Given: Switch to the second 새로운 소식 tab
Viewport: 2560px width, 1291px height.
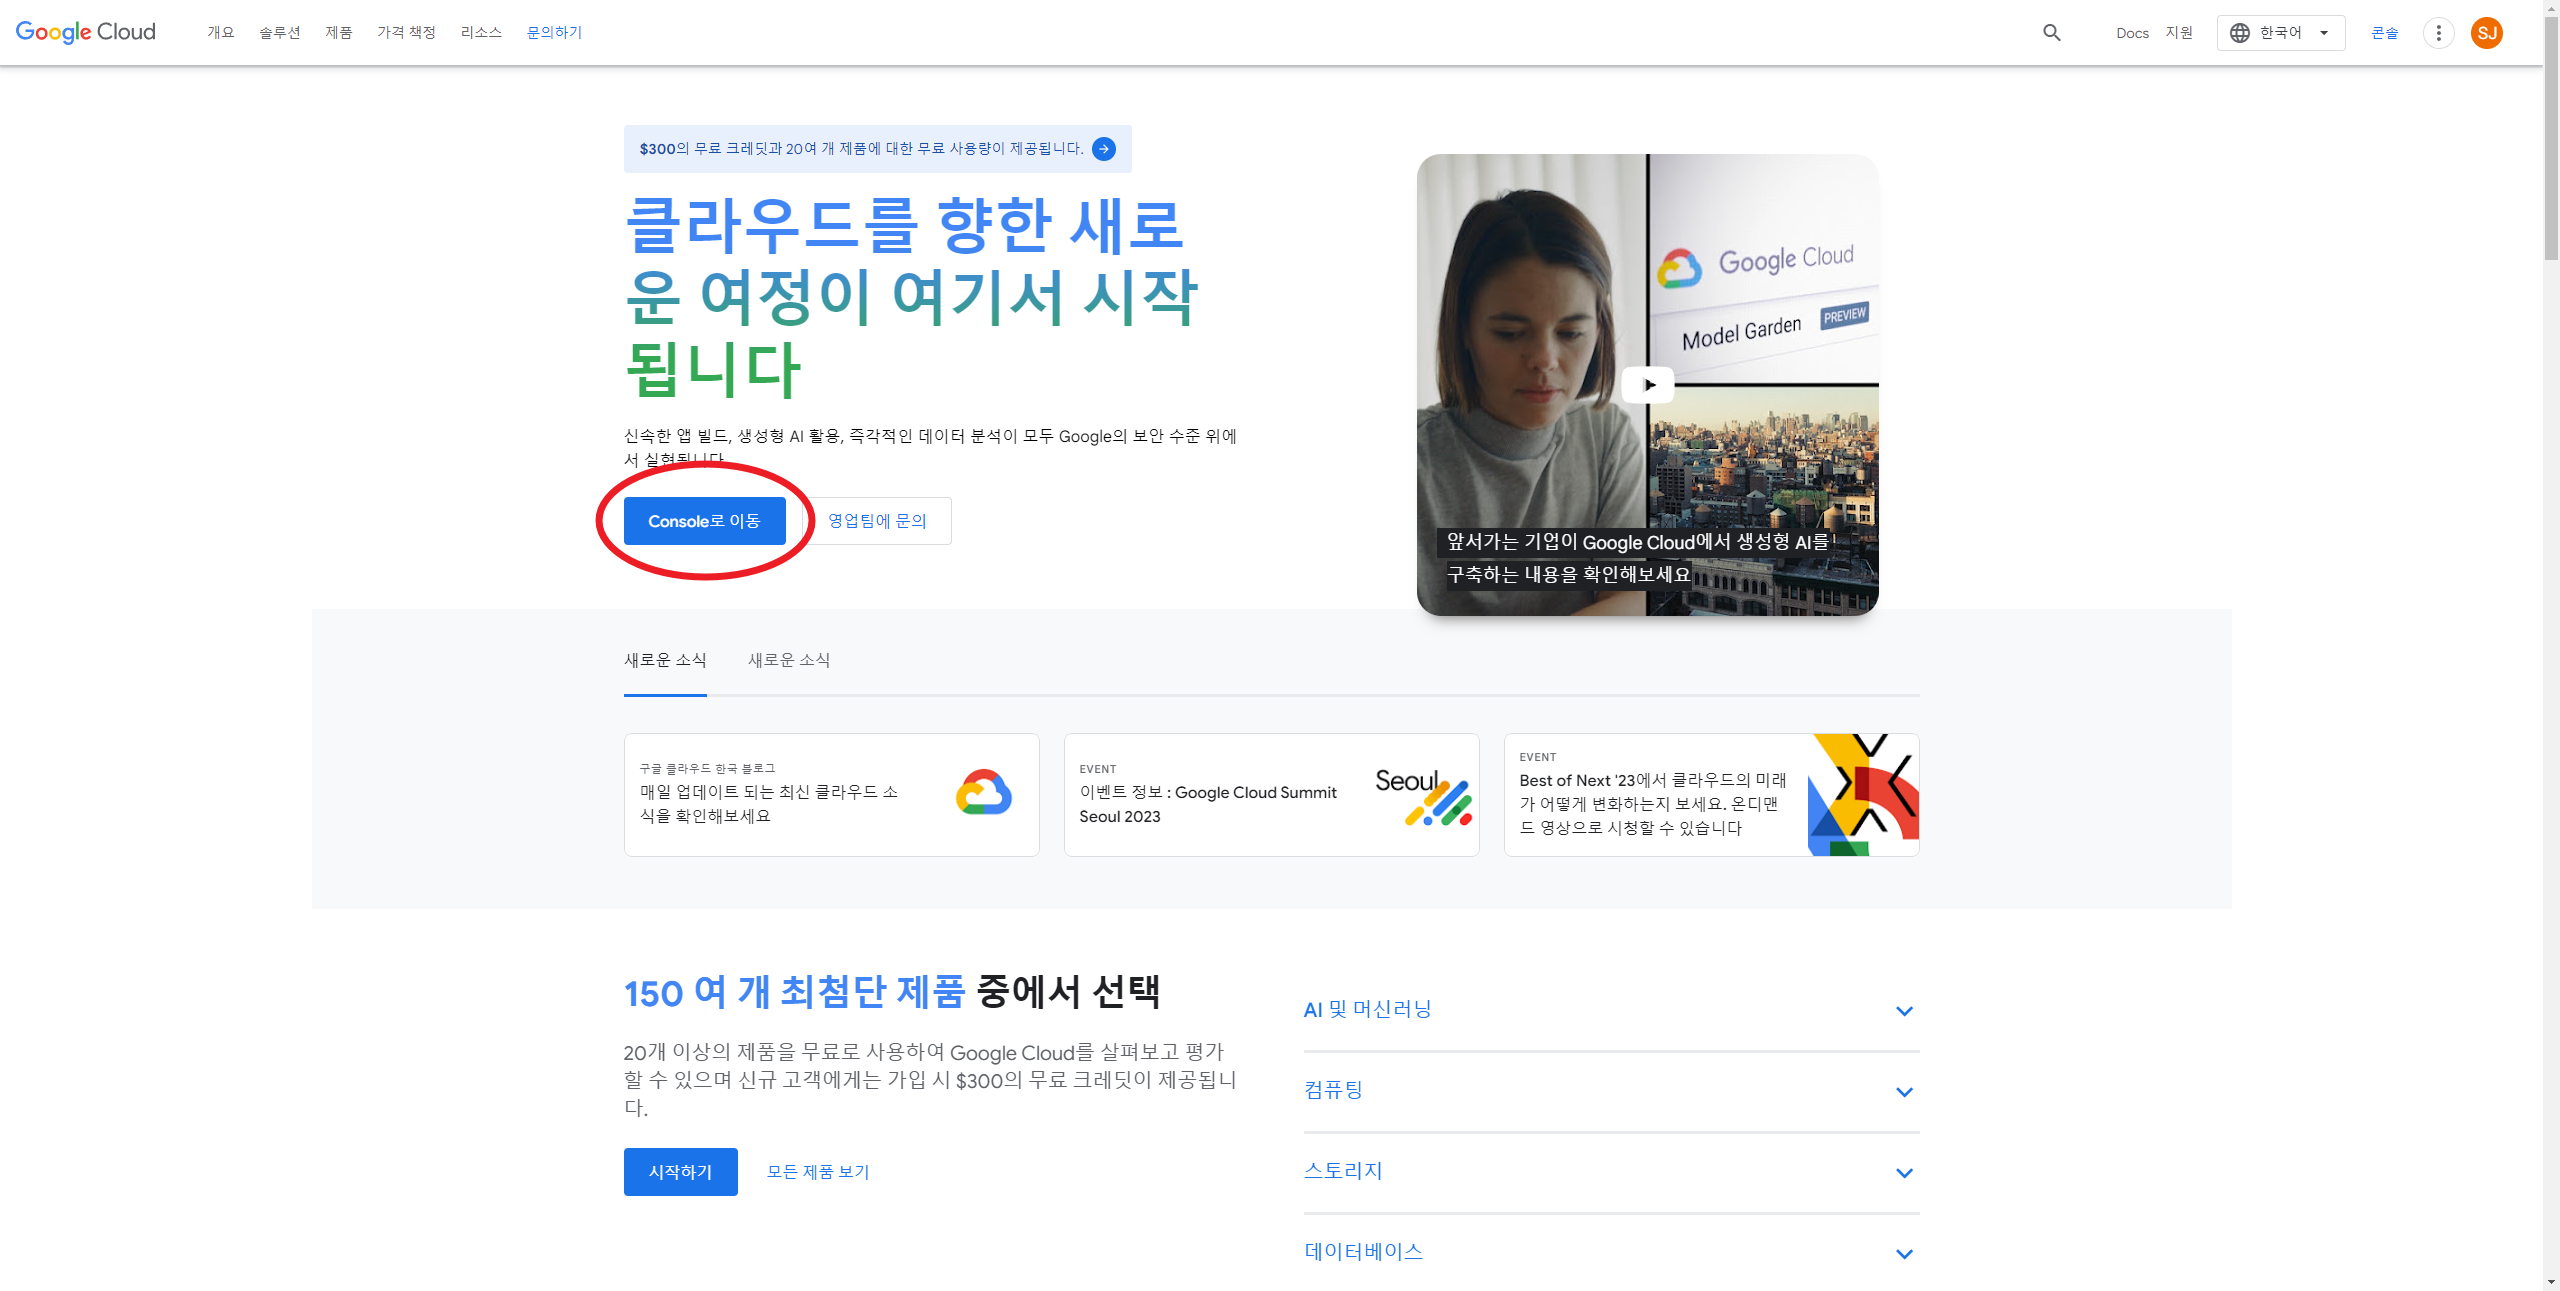Looking at the screenshot, I should [x=789, y=660].
